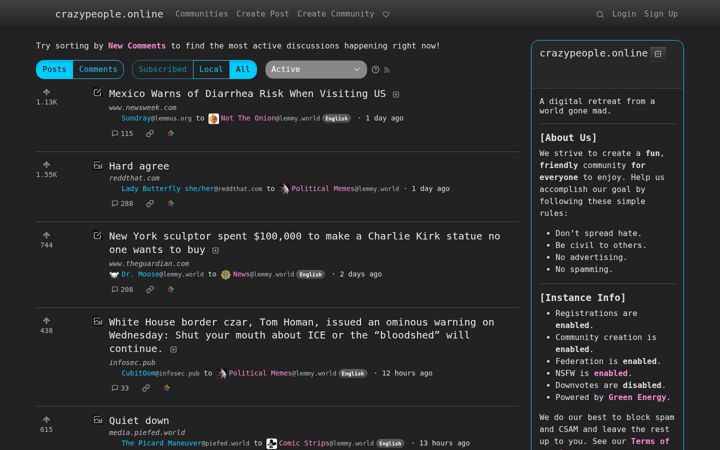The height and width of the screenshot is (450, 720).
Task: Visit www.theguardian.com source link
Action: coord(149,264)
